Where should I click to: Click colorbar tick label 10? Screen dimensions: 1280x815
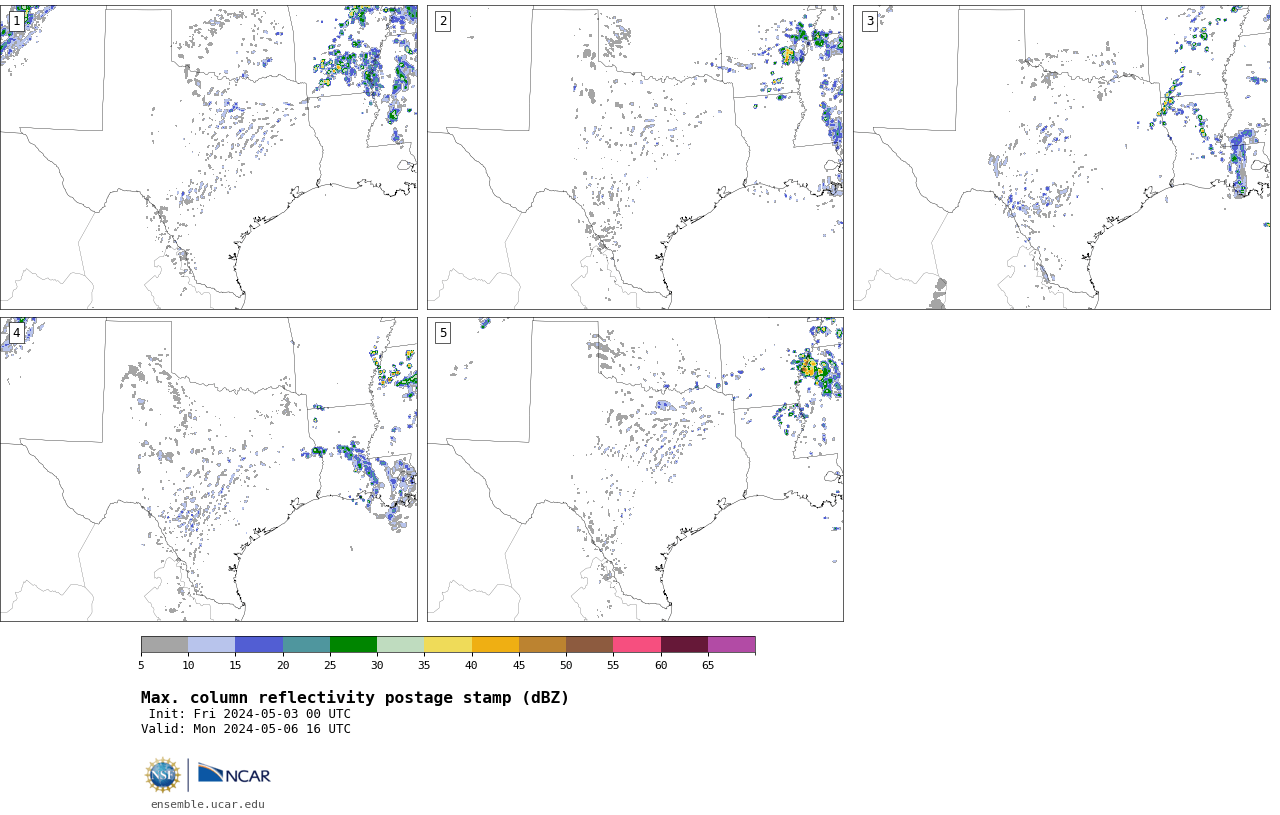(188, 665)
